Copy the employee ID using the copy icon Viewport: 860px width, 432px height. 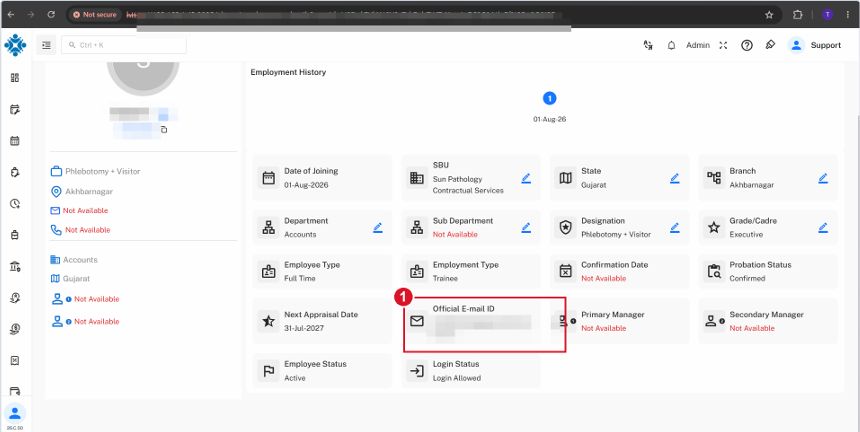point(163,130)
